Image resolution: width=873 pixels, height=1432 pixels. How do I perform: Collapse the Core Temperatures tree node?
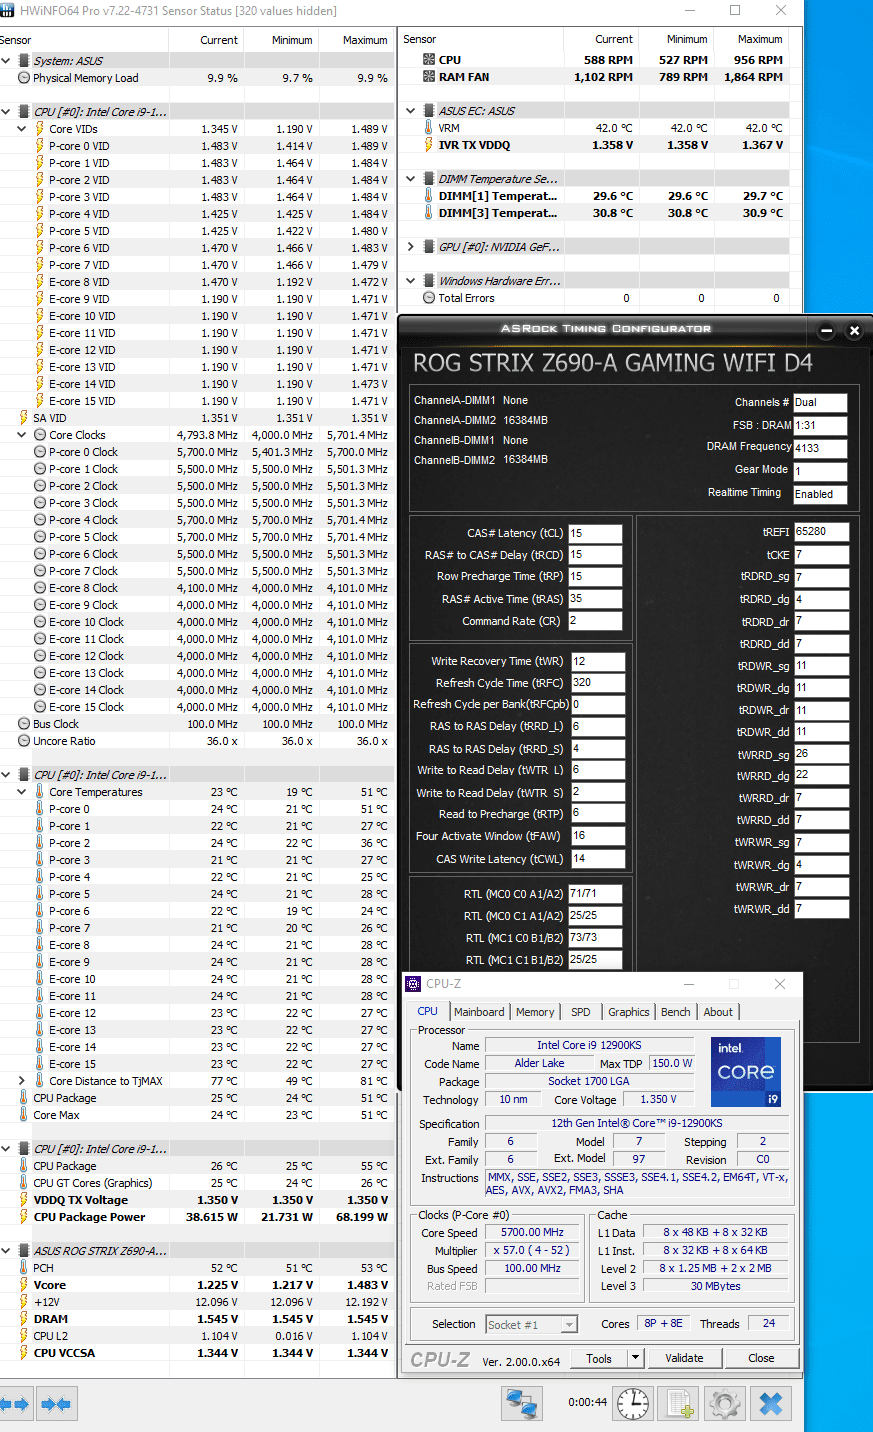click(22, 792)
